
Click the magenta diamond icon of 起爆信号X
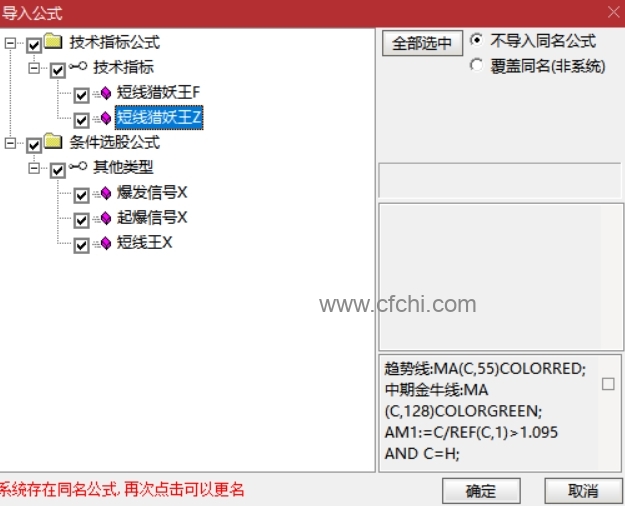coord(106,218)
